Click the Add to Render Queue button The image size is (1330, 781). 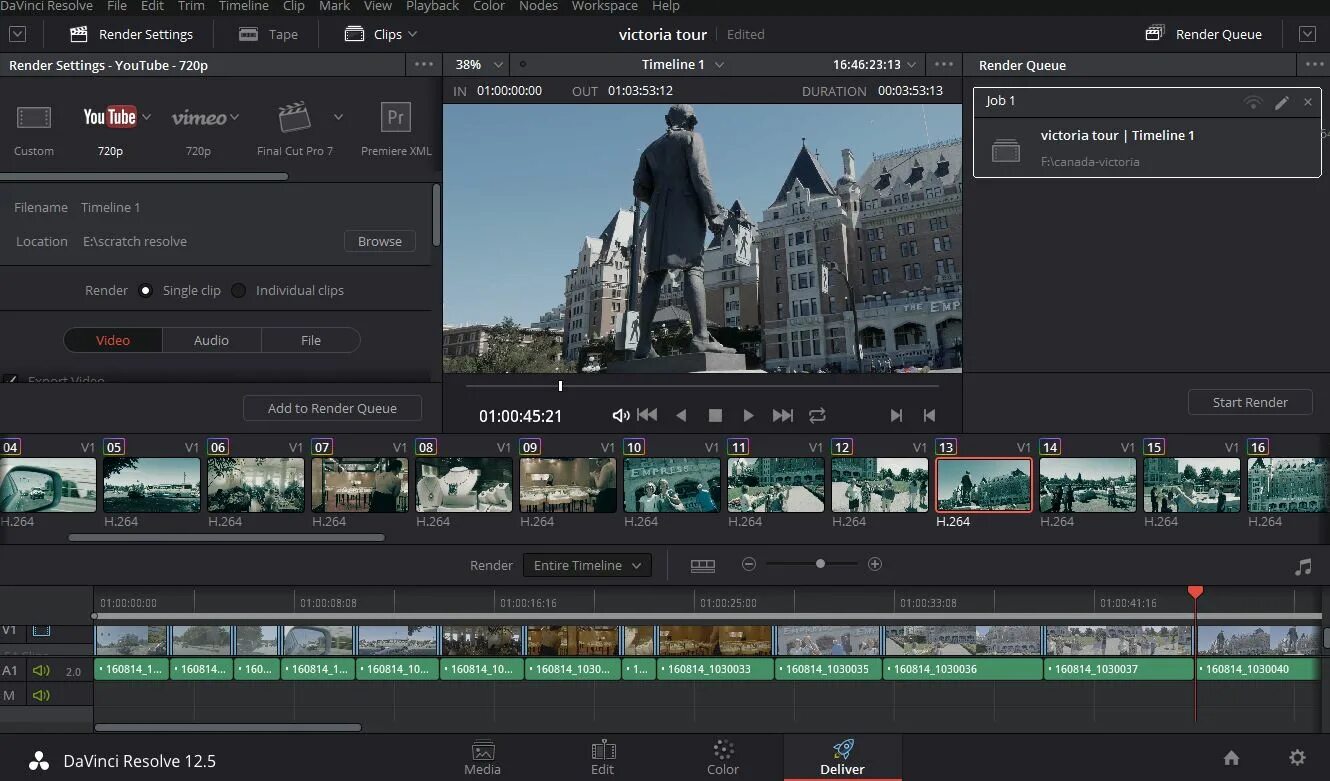coord(332,408)
